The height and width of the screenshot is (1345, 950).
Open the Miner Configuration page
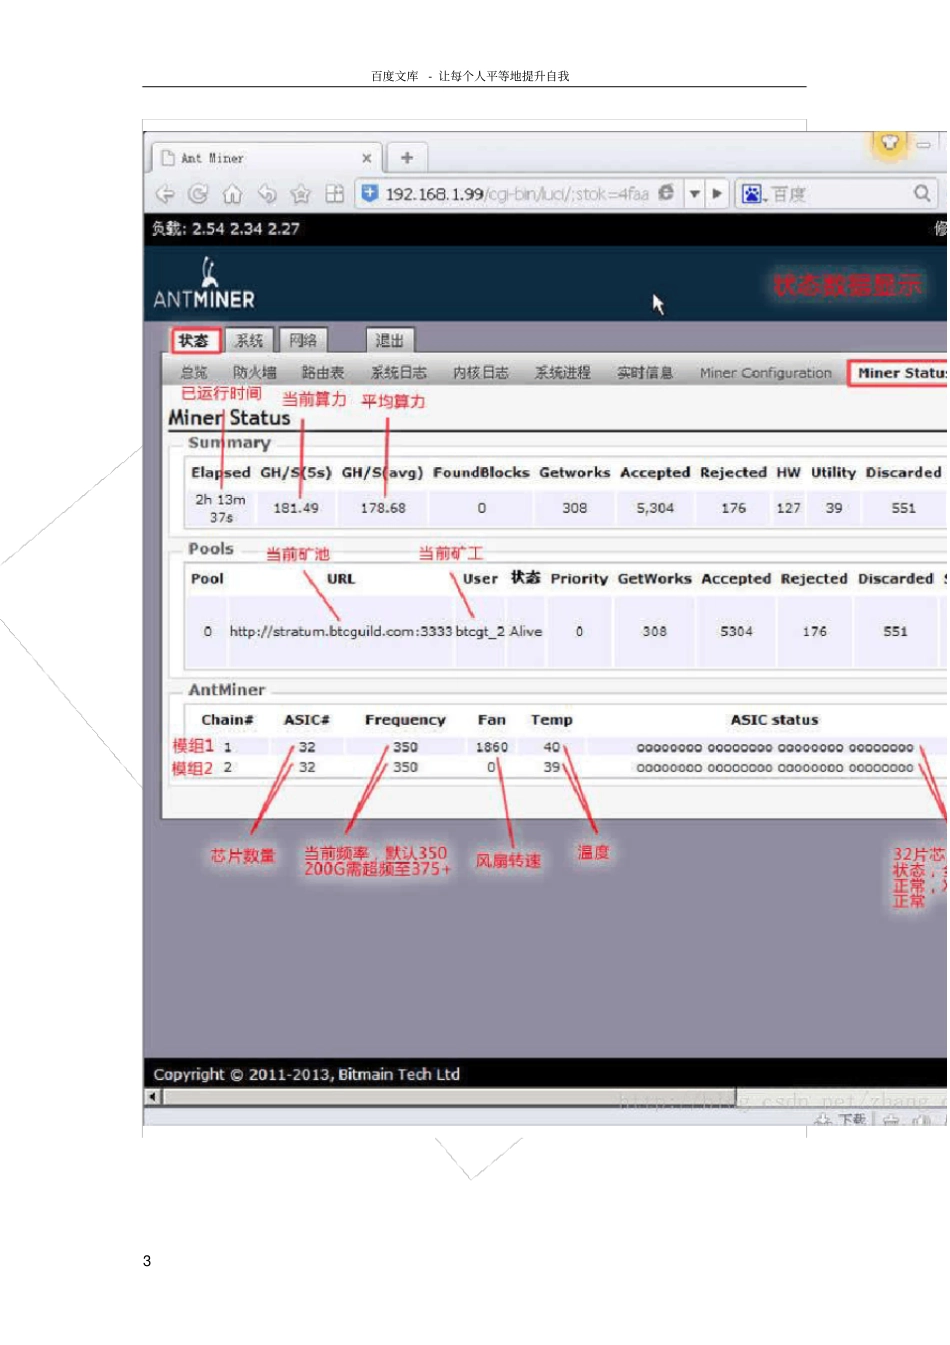tap(766, 372)
